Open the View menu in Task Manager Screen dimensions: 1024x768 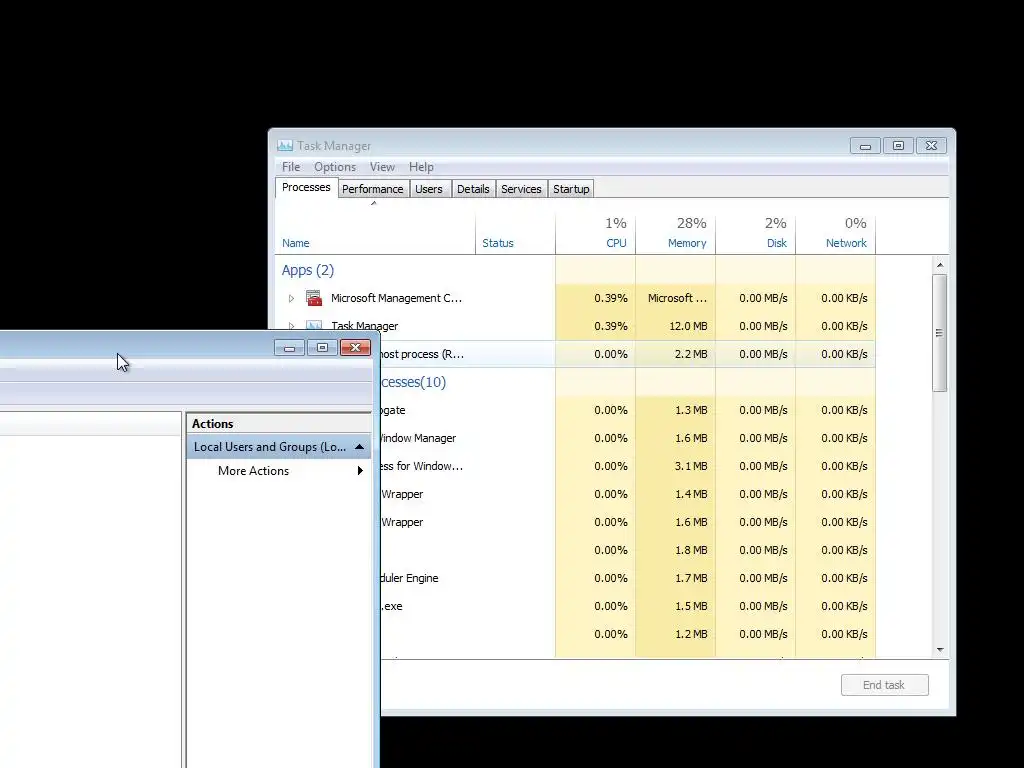[x=382, y=167]
